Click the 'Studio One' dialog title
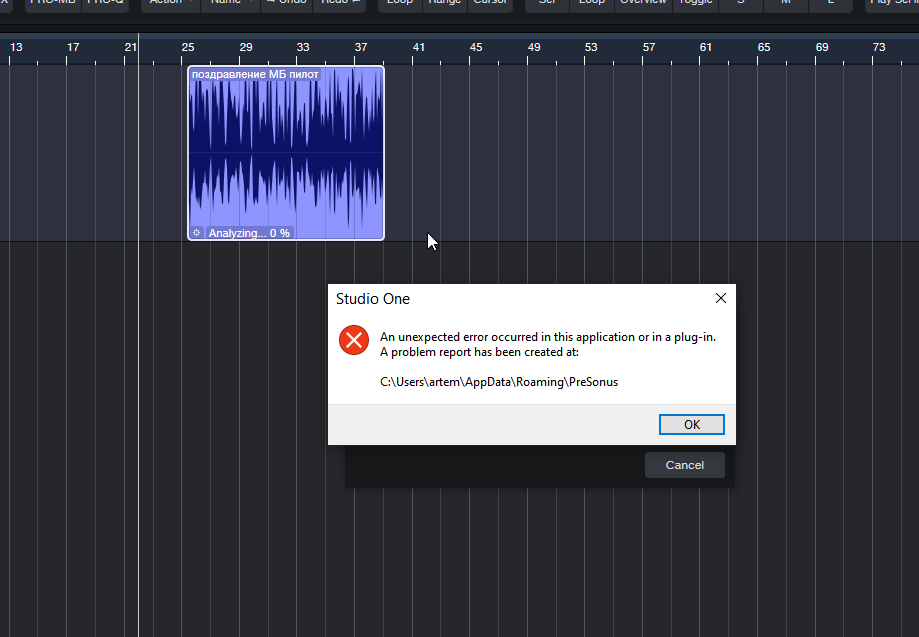 [373, 299]
